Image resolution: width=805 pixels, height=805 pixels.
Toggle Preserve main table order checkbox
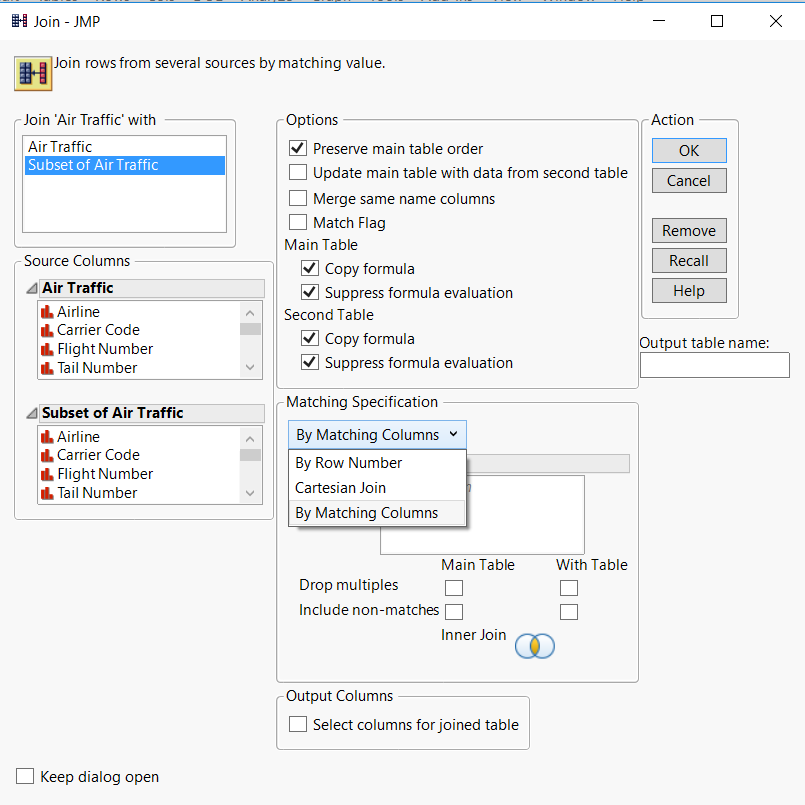coord(298,148)
